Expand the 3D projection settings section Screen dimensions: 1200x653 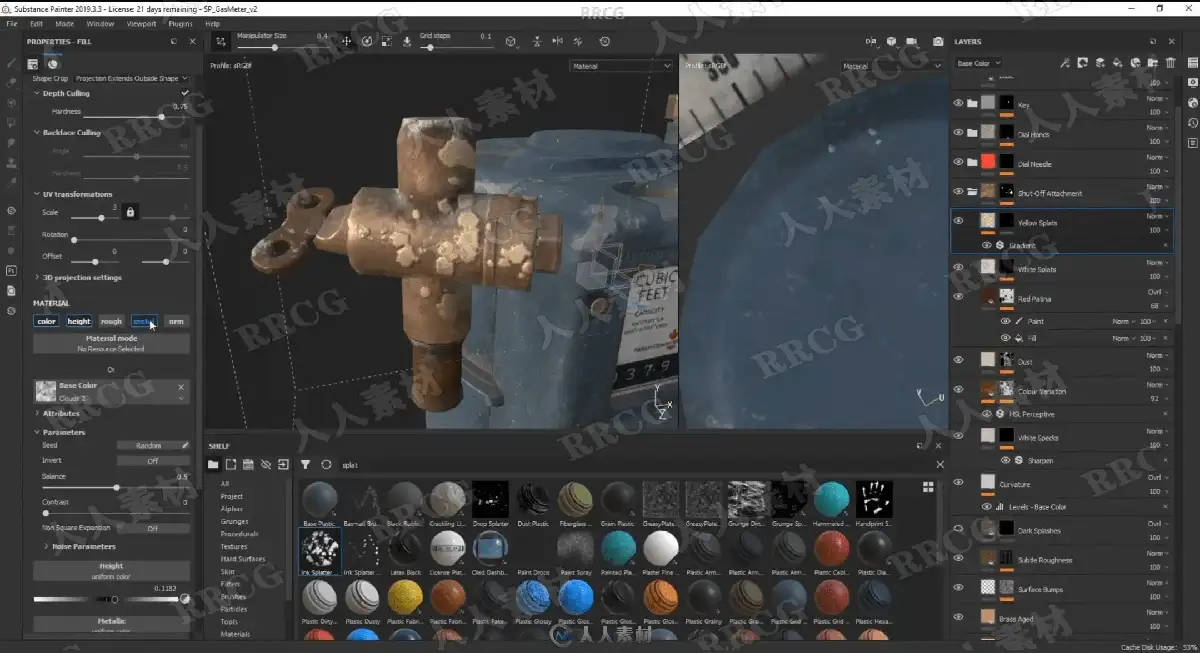coord(37,277)
